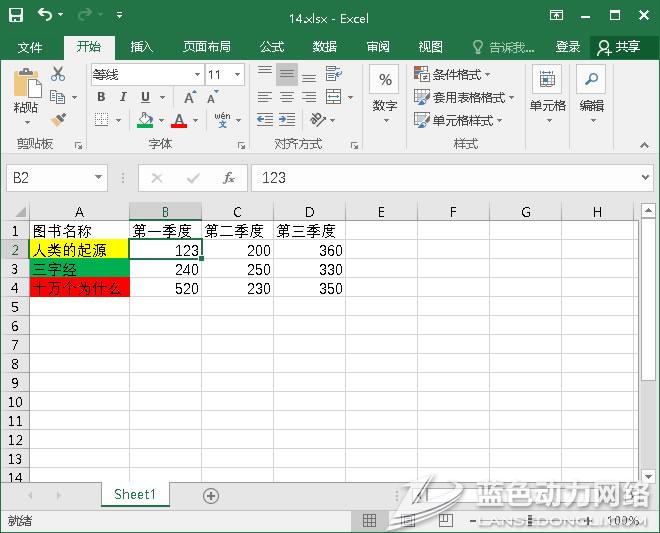Click the Insert Function fx icon
660x533 pixels.
pos(229,178)
